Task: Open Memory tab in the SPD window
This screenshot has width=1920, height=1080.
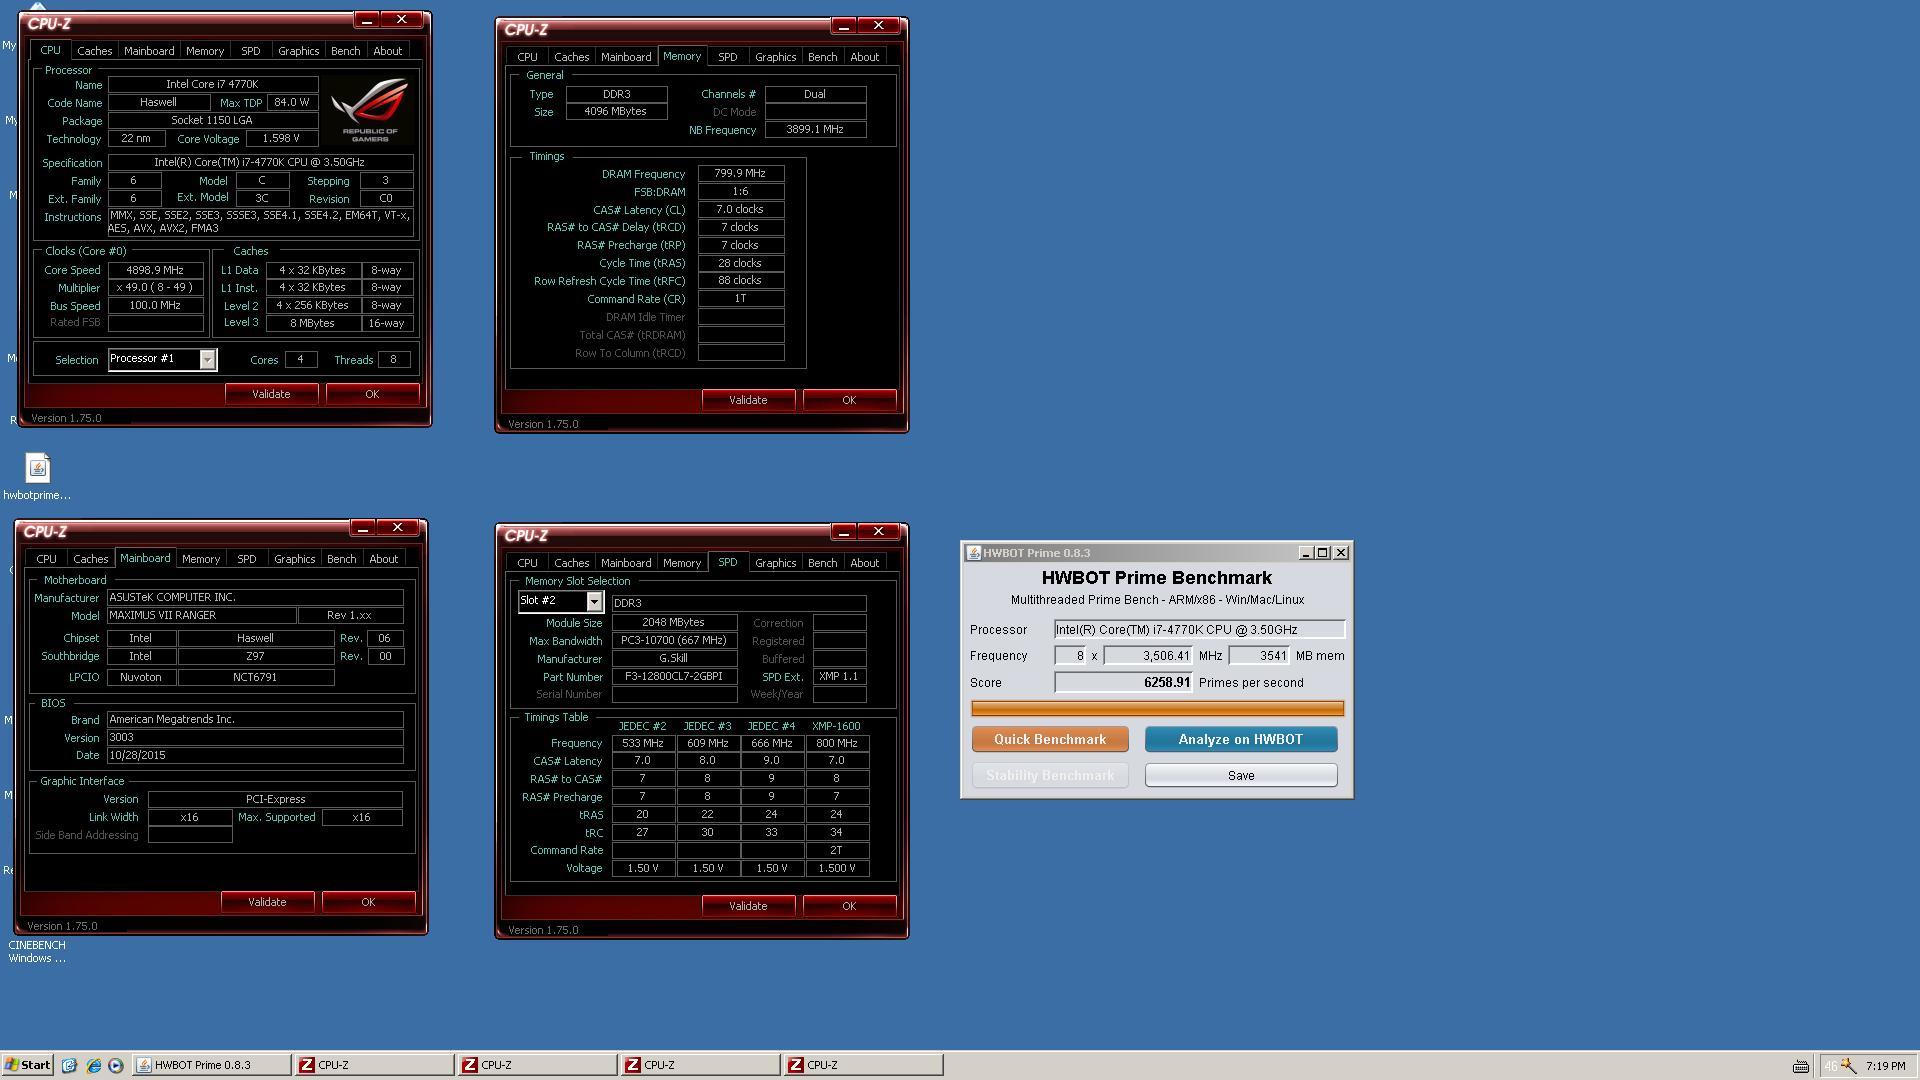Action: (682, 563)
